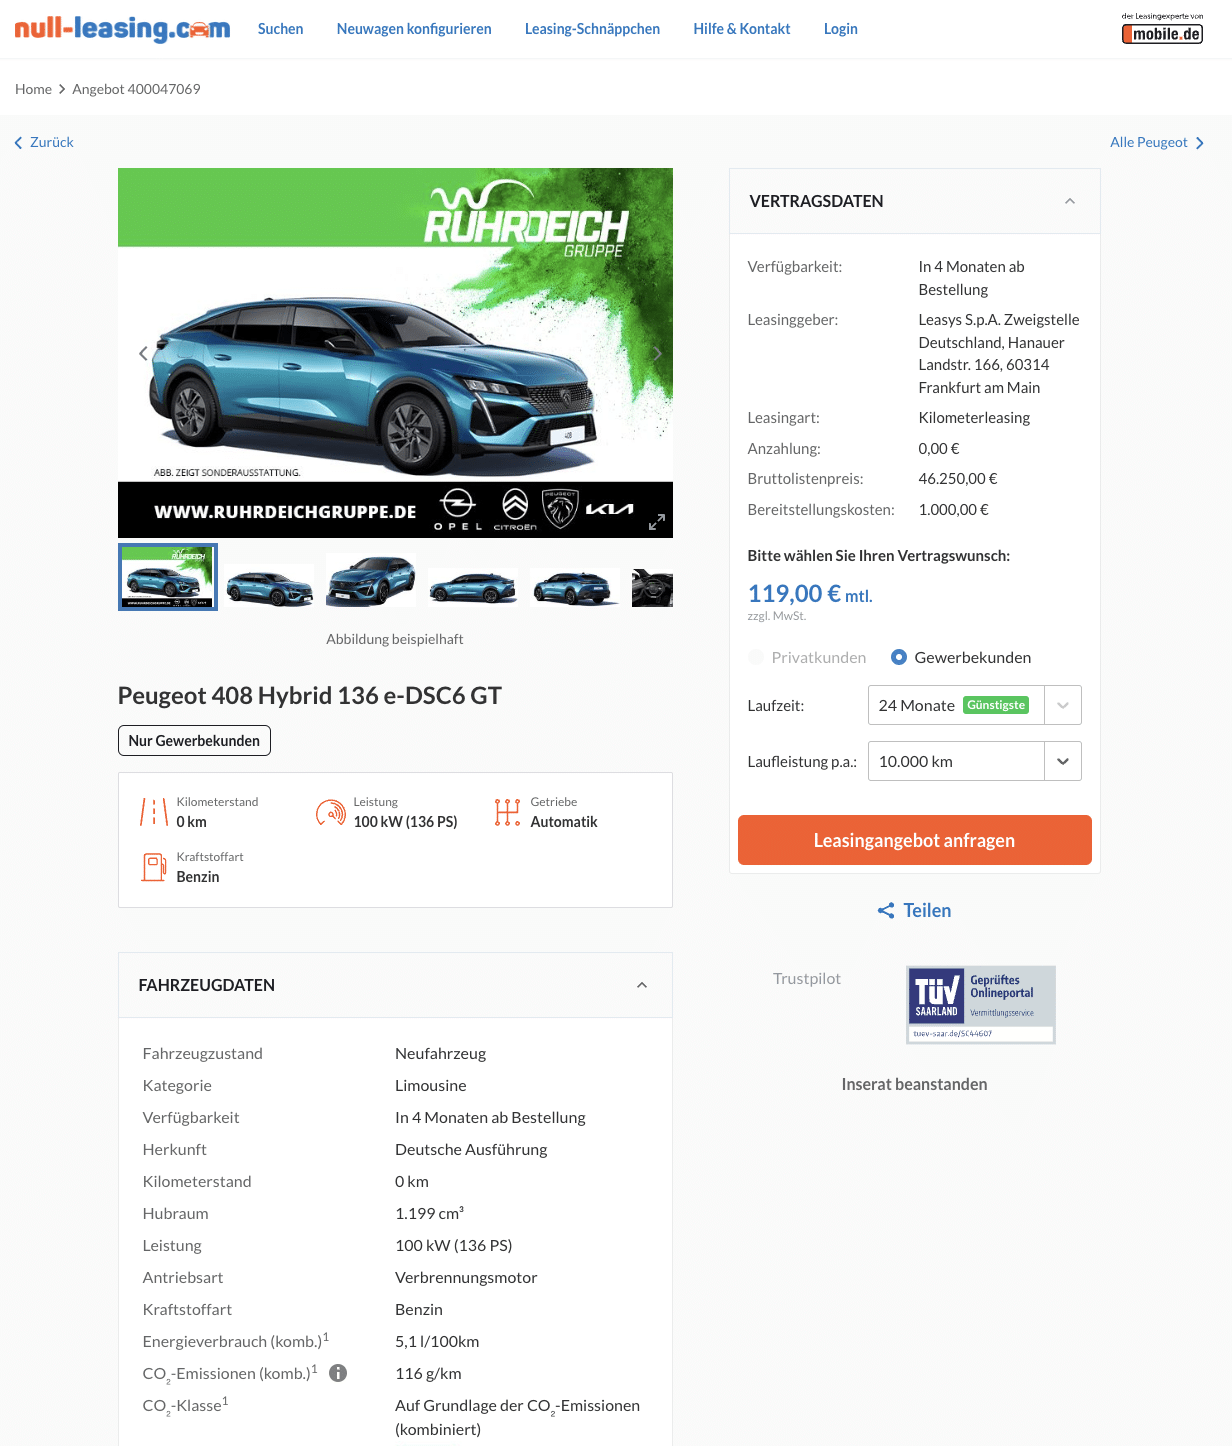Open the TÜV Saarland certification badge
1232x1446 pixels.
980,1004
